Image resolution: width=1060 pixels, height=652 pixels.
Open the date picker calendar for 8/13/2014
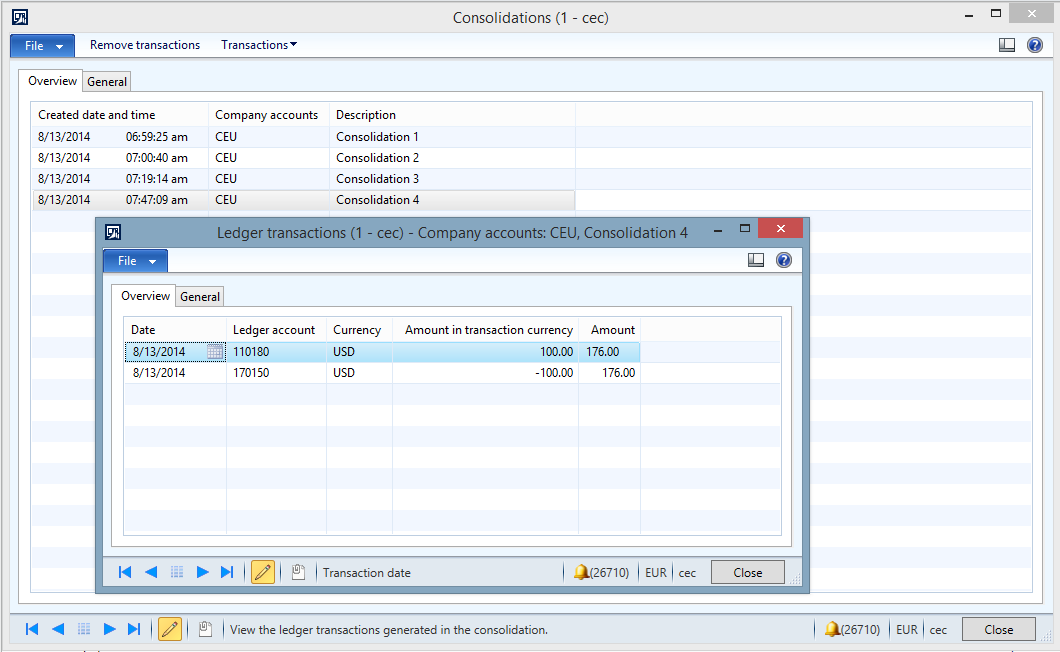pyautogui.click(x=215, y=352)
